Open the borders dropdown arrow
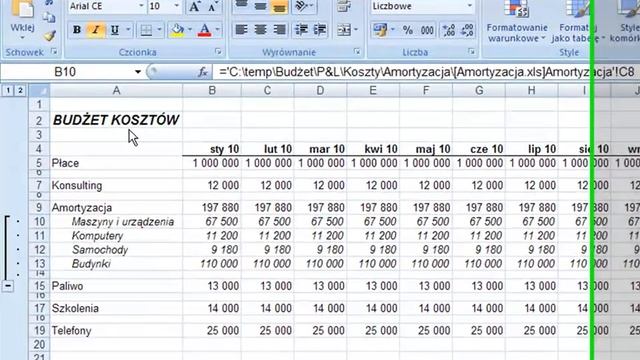This screenshot has height=360, width=640. point(159,30)
